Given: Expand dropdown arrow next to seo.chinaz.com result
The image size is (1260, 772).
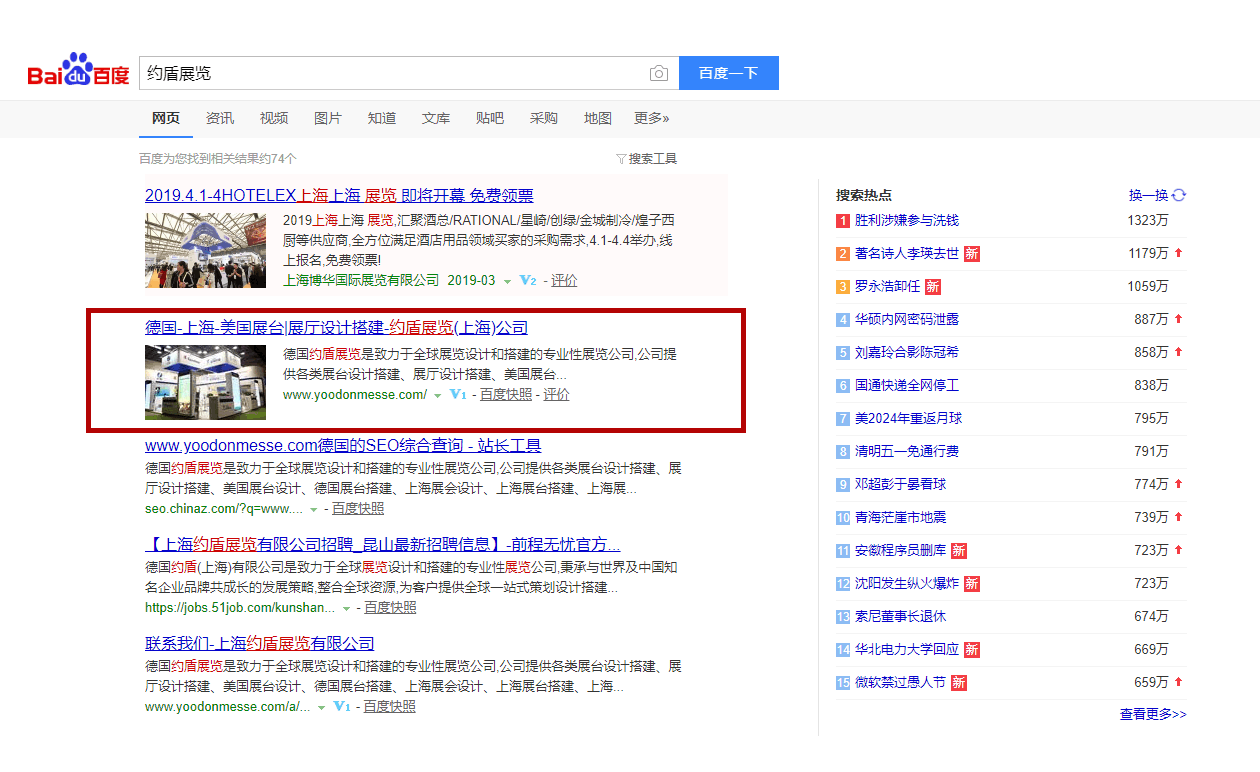Looking at the screenshot, I should click(x=313, y=510).
